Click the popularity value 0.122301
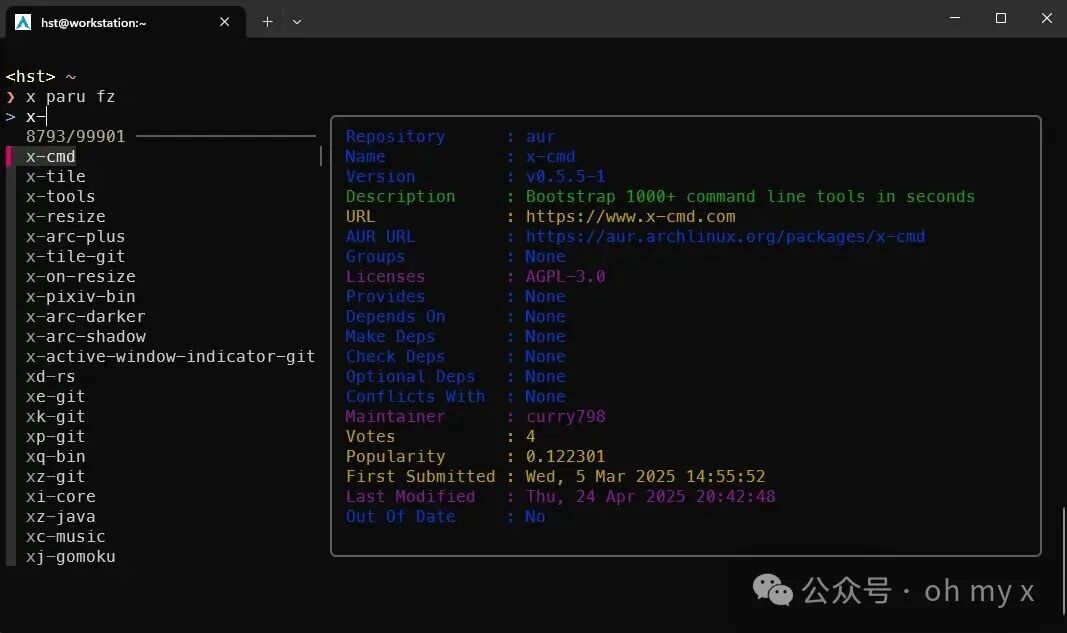The width and height of the screenshot is (1067, 633). tap(565, 456)
